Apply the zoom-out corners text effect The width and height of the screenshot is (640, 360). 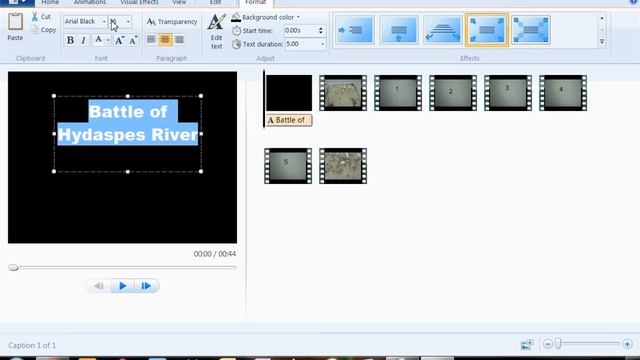click(x=531, y=30)
